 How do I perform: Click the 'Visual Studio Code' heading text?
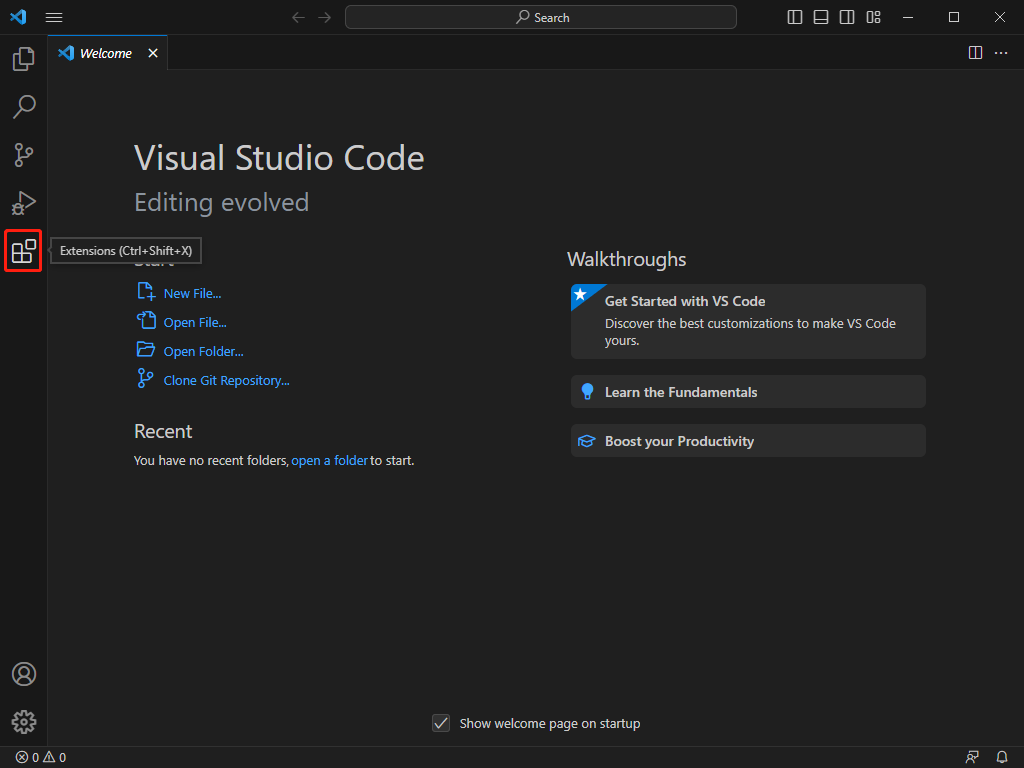tap(279, 158)
